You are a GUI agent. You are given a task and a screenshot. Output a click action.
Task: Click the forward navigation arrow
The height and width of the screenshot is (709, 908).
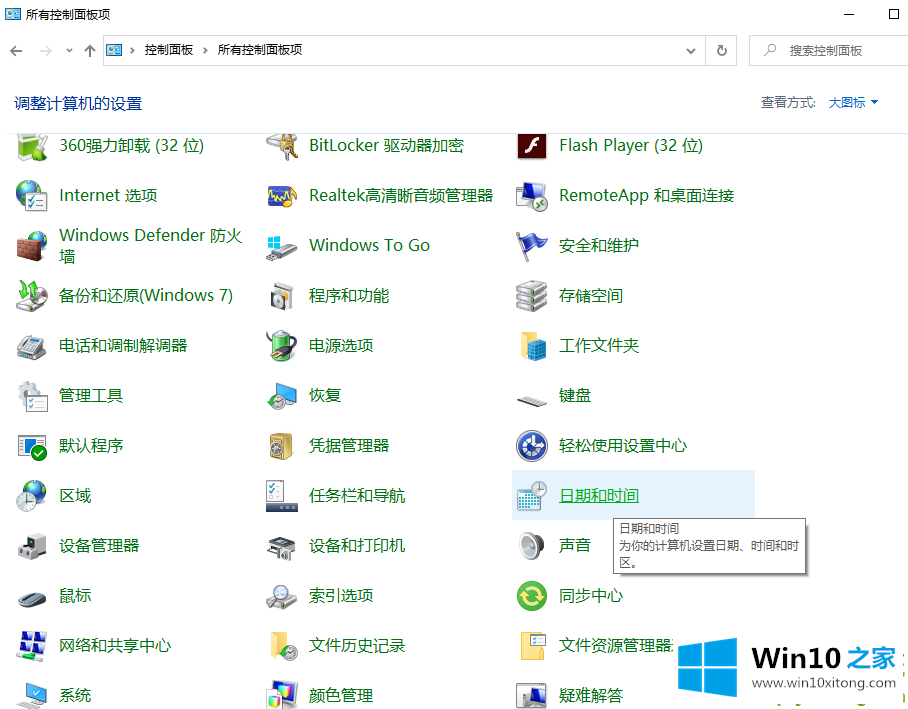46,51
